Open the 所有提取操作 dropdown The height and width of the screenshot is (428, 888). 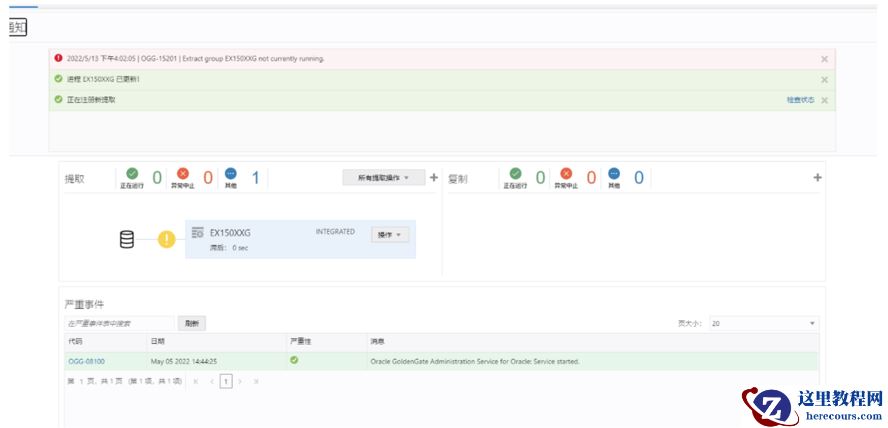pyautogui.click(x=383, y=178)
